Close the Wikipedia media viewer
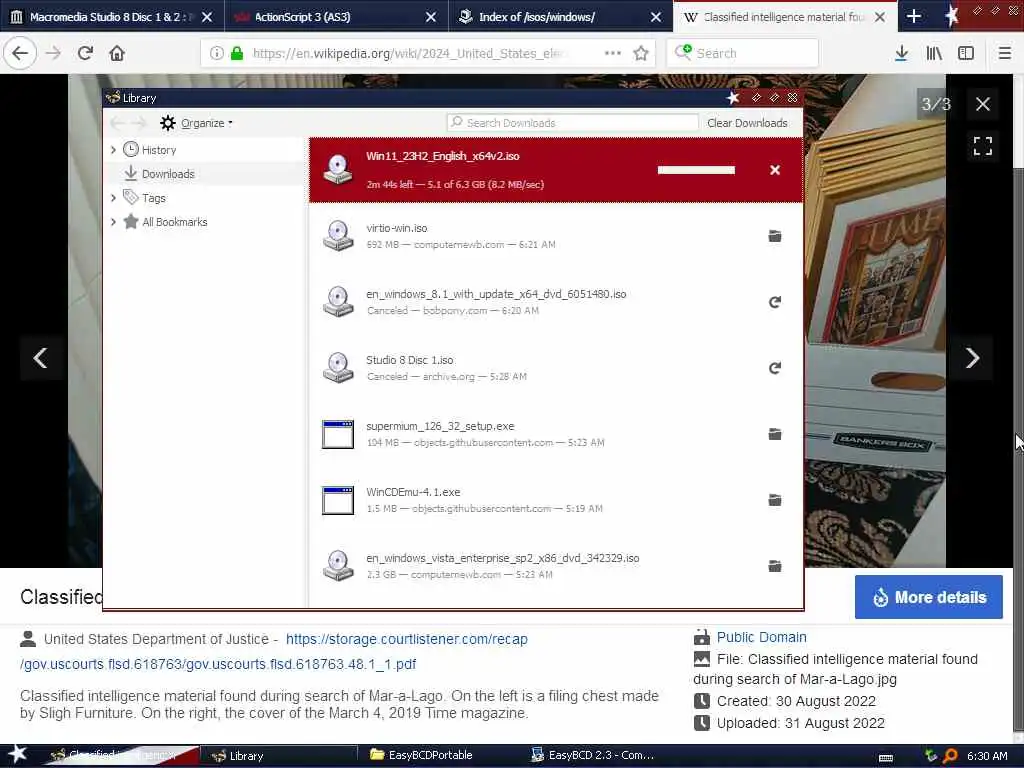The height and width of the screenshot is (768, 1024). coord(982,104)
